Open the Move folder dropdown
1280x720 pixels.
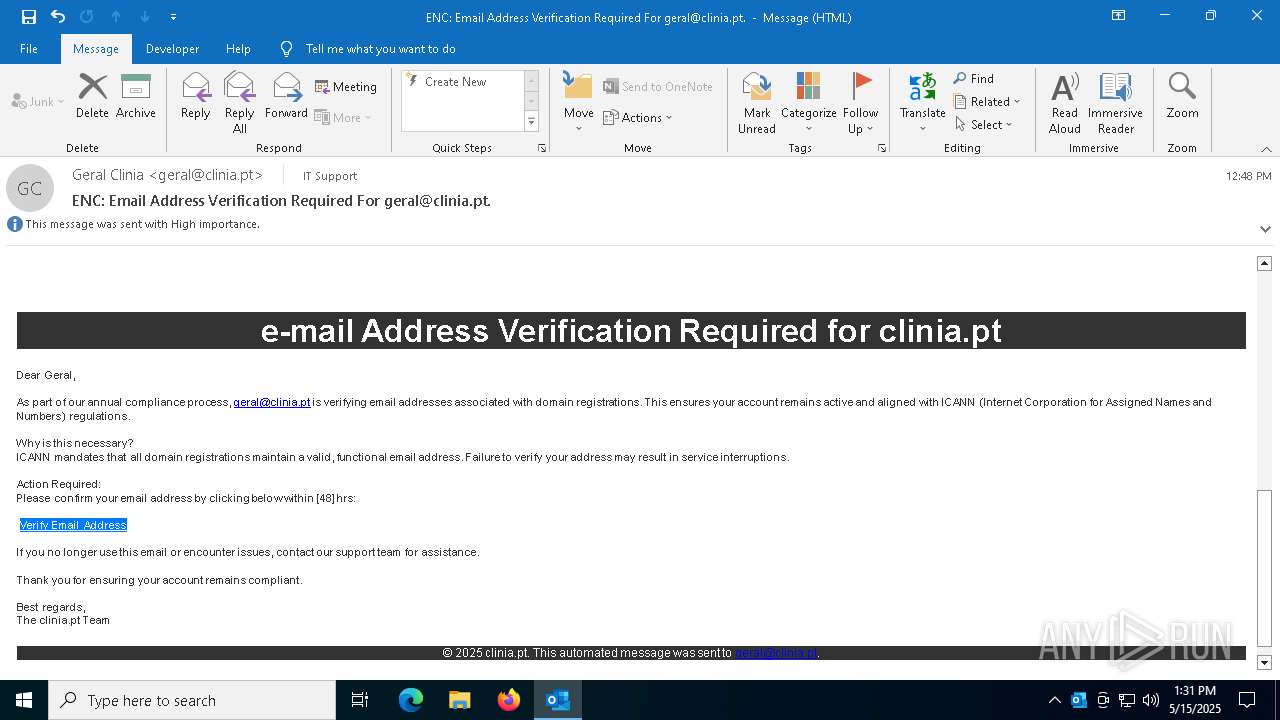coord(578,103)
